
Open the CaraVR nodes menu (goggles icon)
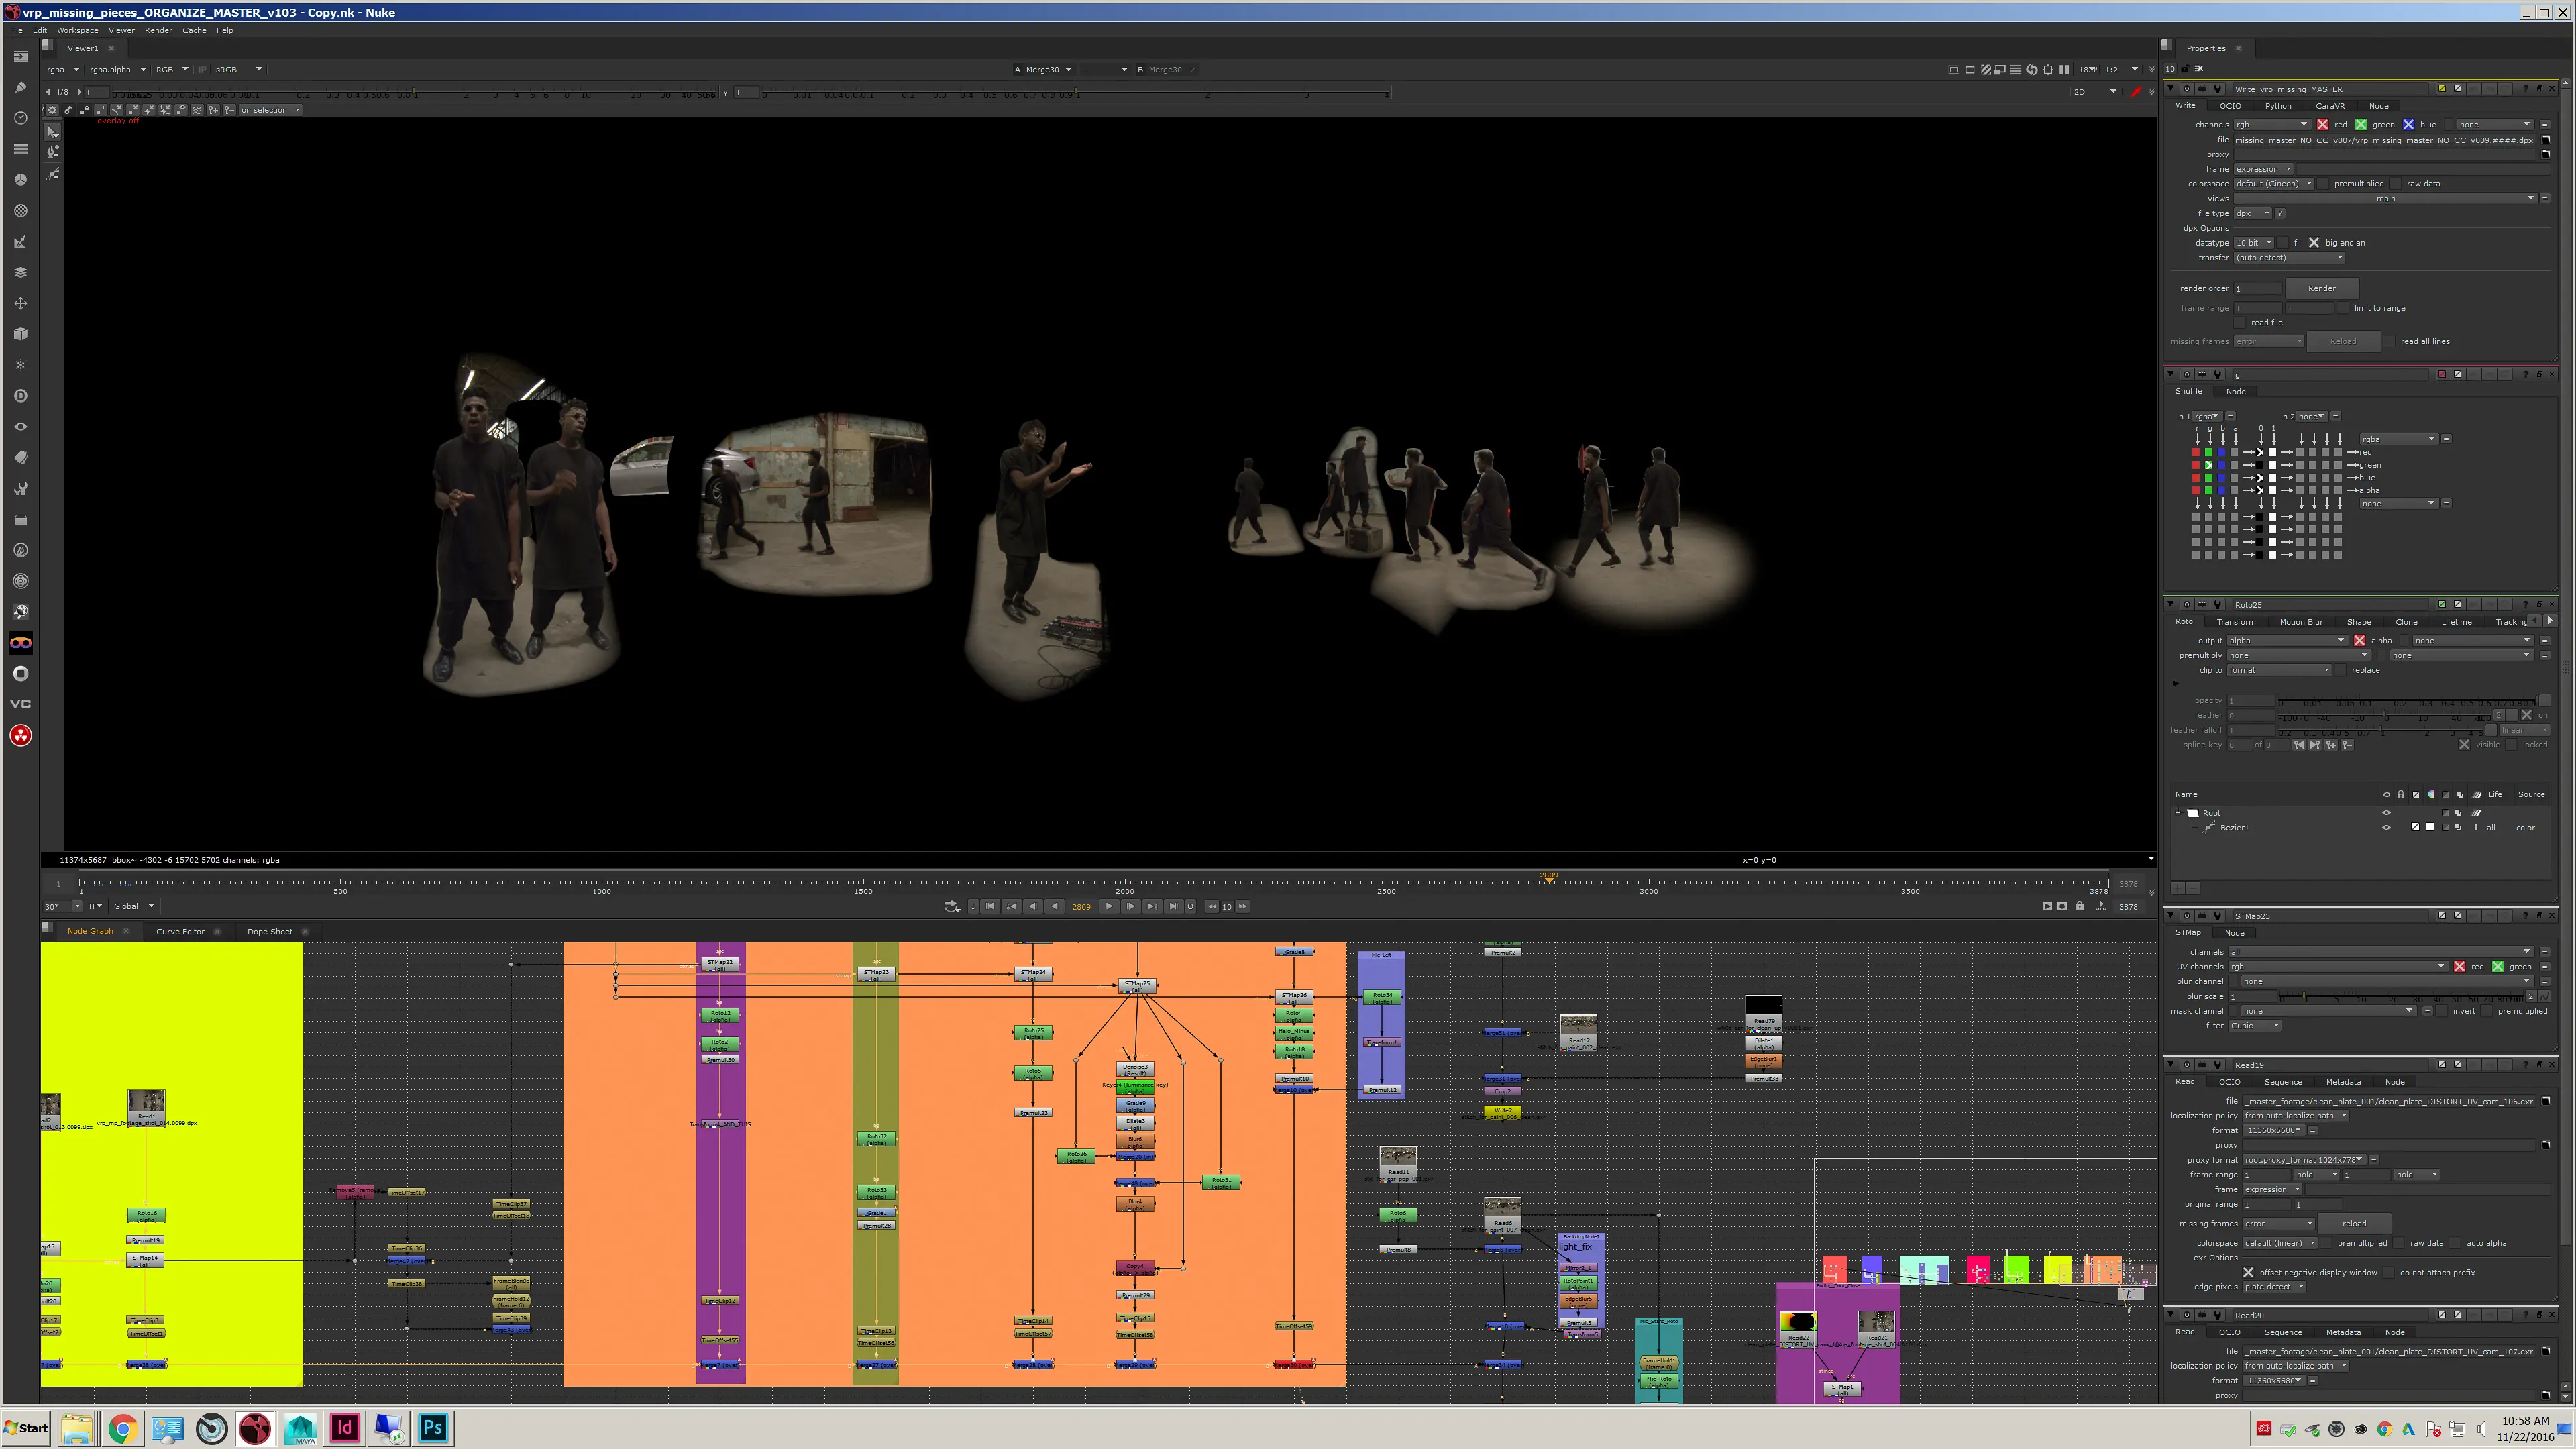20,643
